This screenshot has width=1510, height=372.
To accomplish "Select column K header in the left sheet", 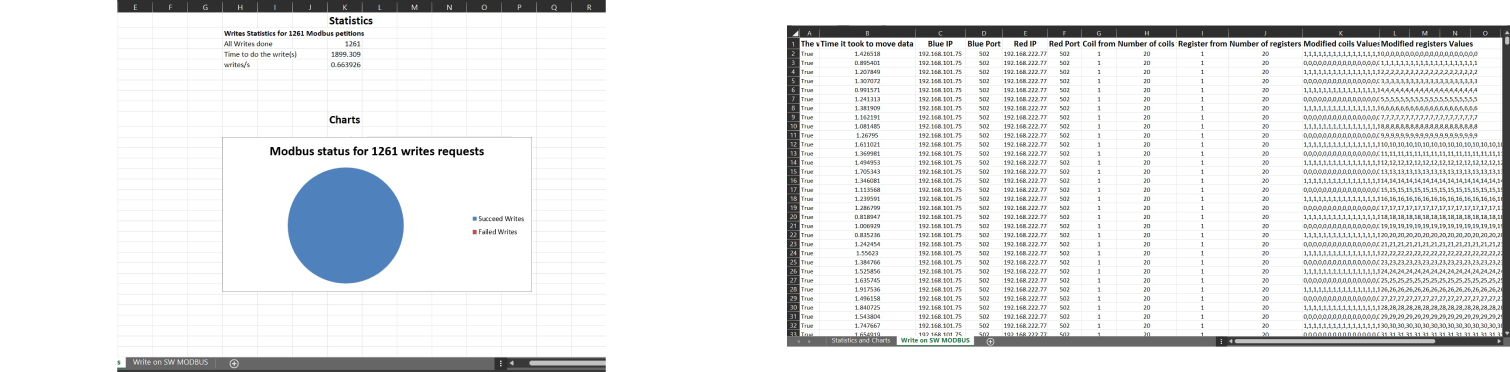I will click(344, 6).
